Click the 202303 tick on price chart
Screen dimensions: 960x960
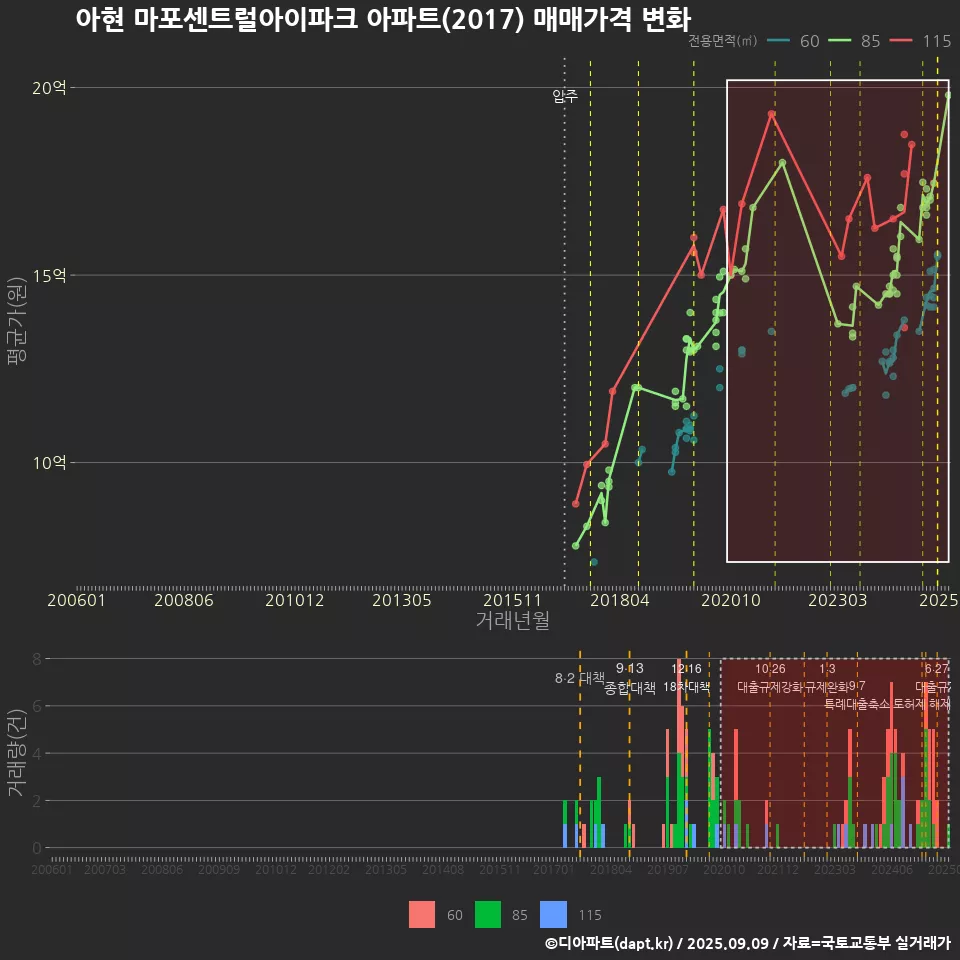(x=838, y=600)
